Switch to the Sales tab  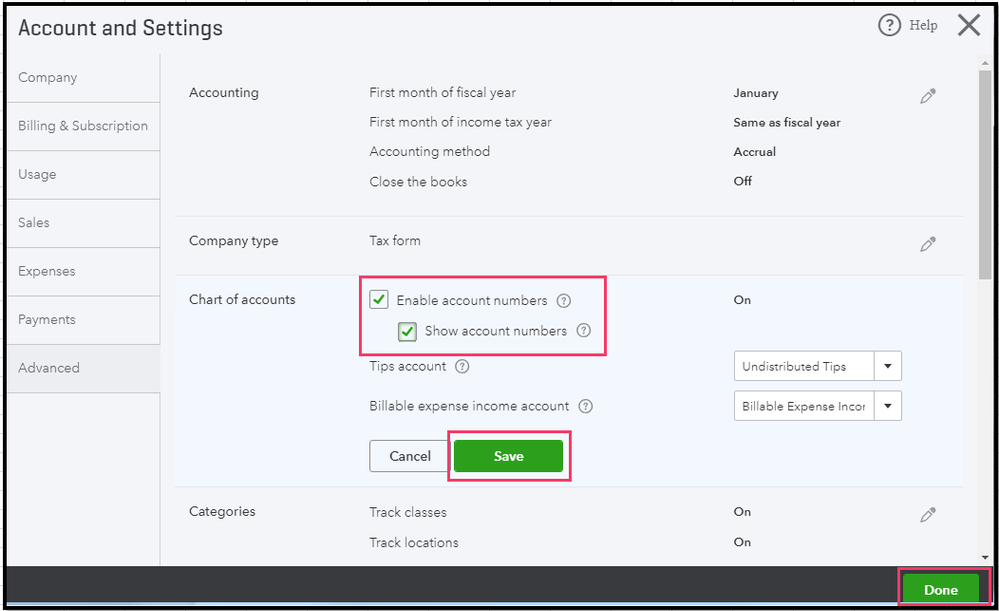tap(34, 223)
